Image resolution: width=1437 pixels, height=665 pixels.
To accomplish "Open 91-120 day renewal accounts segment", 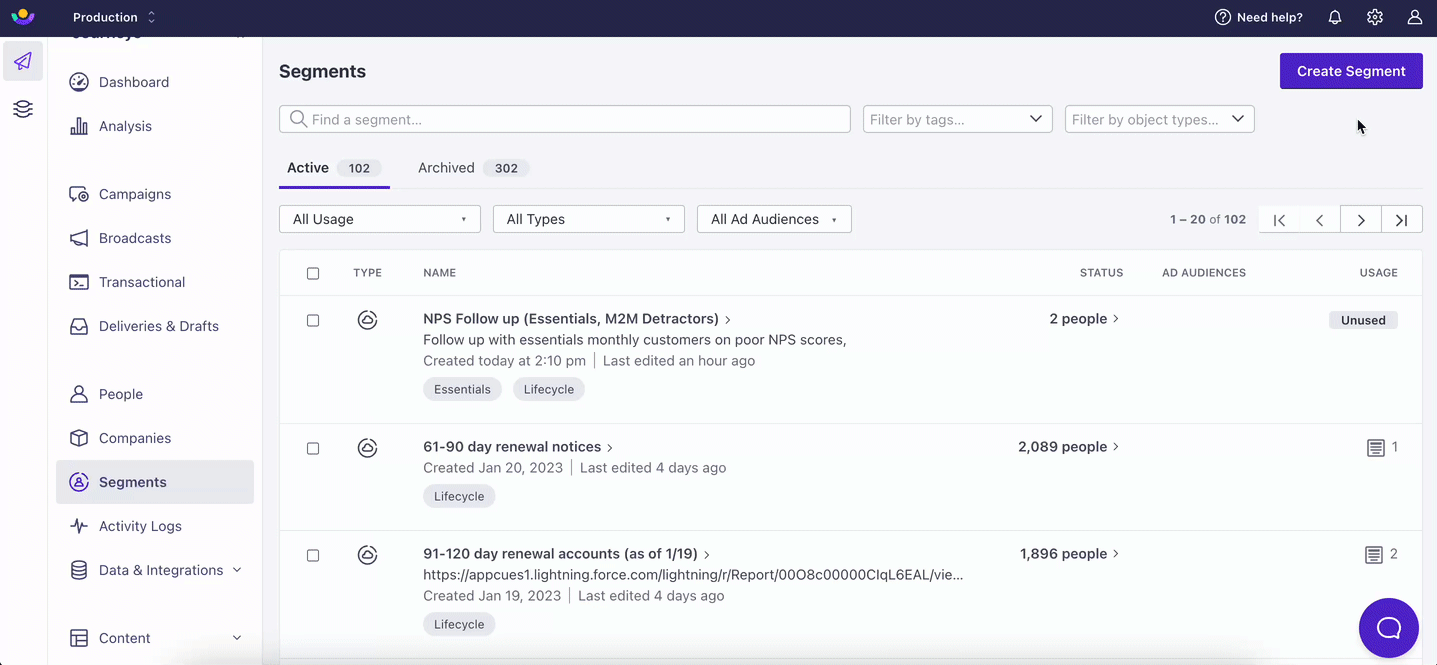I will pyautogui.click(x=560, y=554).
